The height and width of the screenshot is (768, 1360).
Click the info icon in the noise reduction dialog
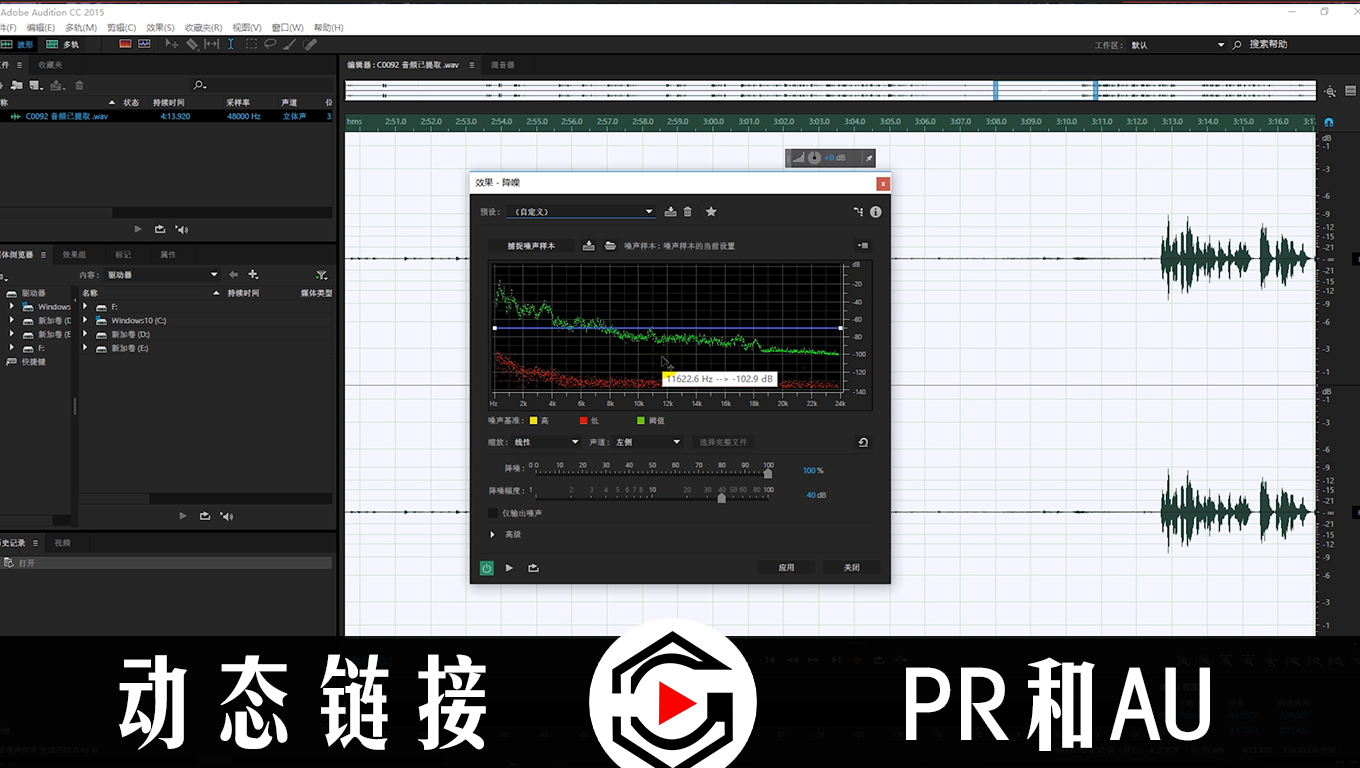(876, 212)
